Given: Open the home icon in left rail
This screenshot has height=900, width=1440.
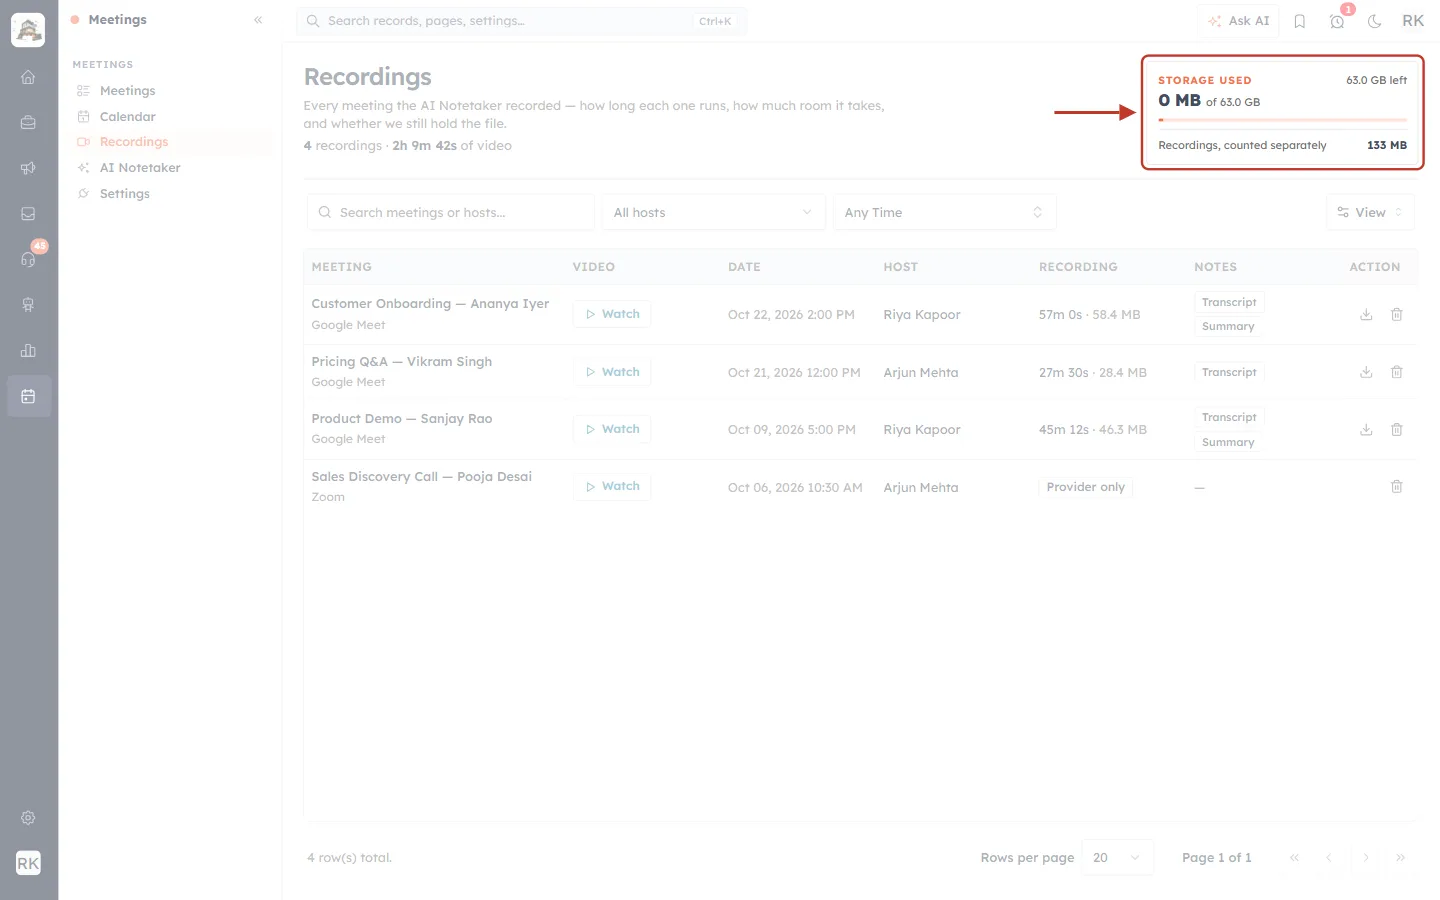Looking at the screenshot, I should (x=28, y=77).
